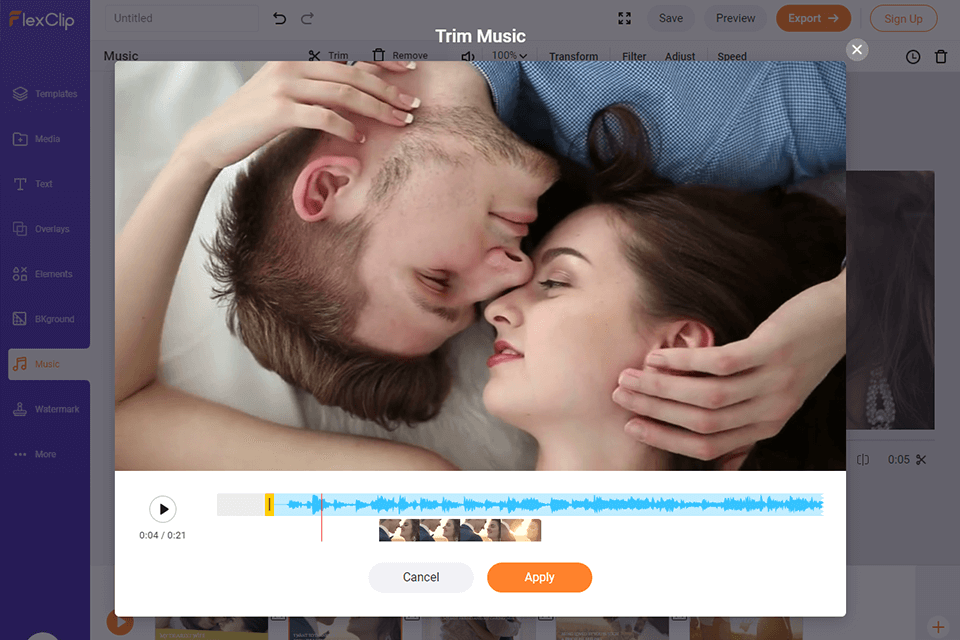The image size is (960, 640).
Task: Close the Trim Music dialog
Action: [x=857, y=50]
